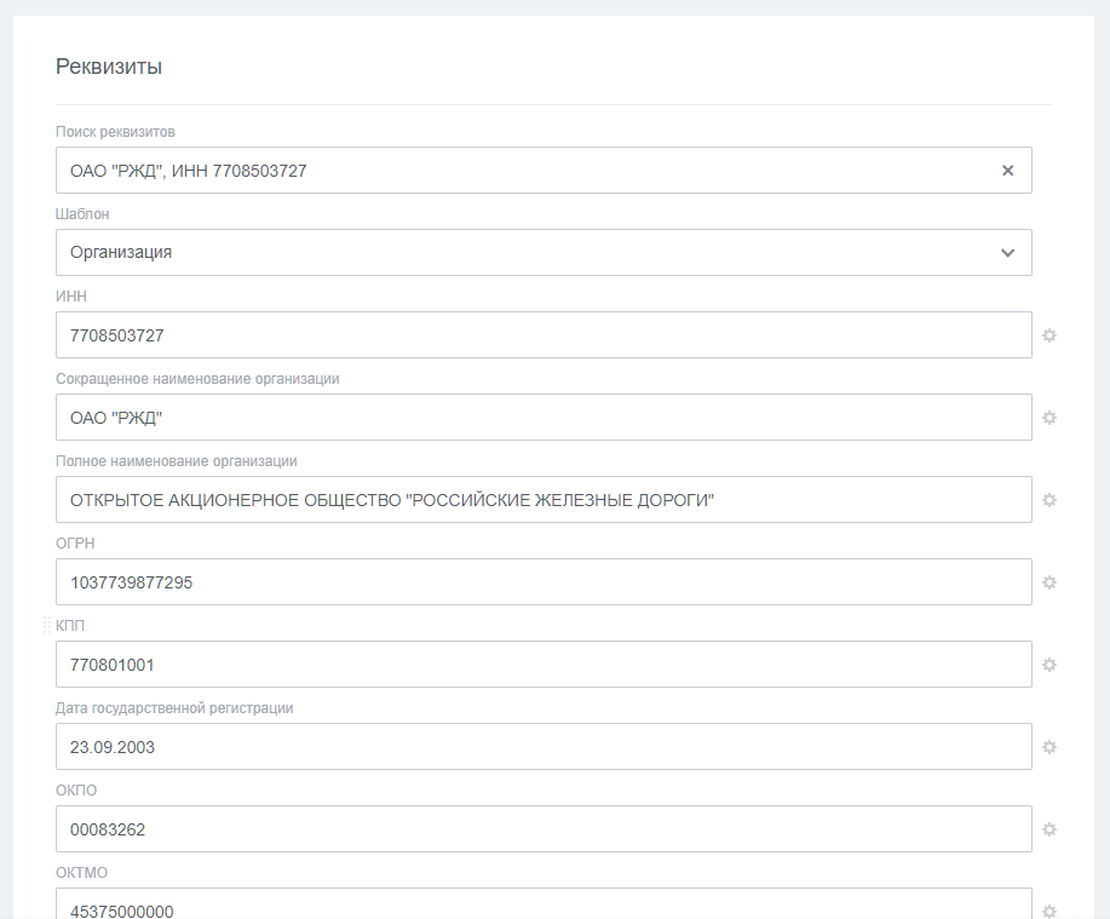Focus the ИНН input with 7708503727
Viewport: 1110px width, 919px height.
544,335
